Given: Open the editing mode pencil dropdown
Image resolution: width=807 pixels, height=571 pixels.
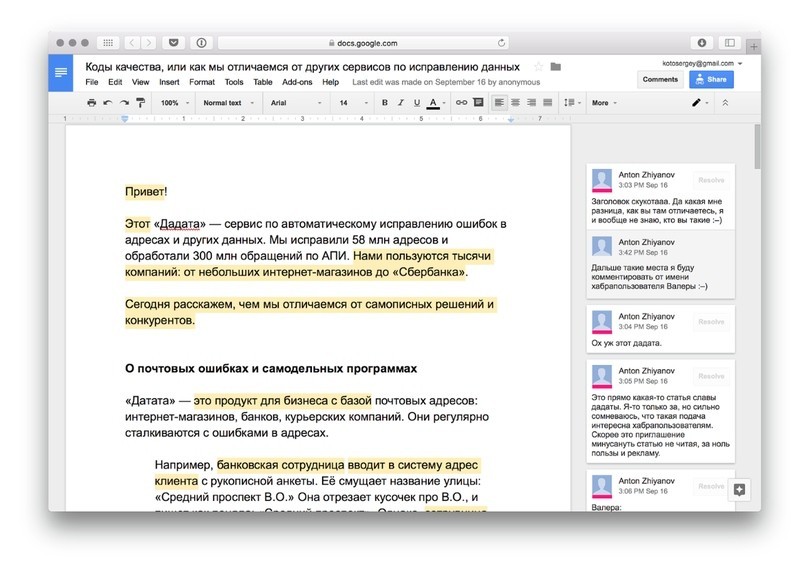Looking at the screenshot, I should (700, 102).
